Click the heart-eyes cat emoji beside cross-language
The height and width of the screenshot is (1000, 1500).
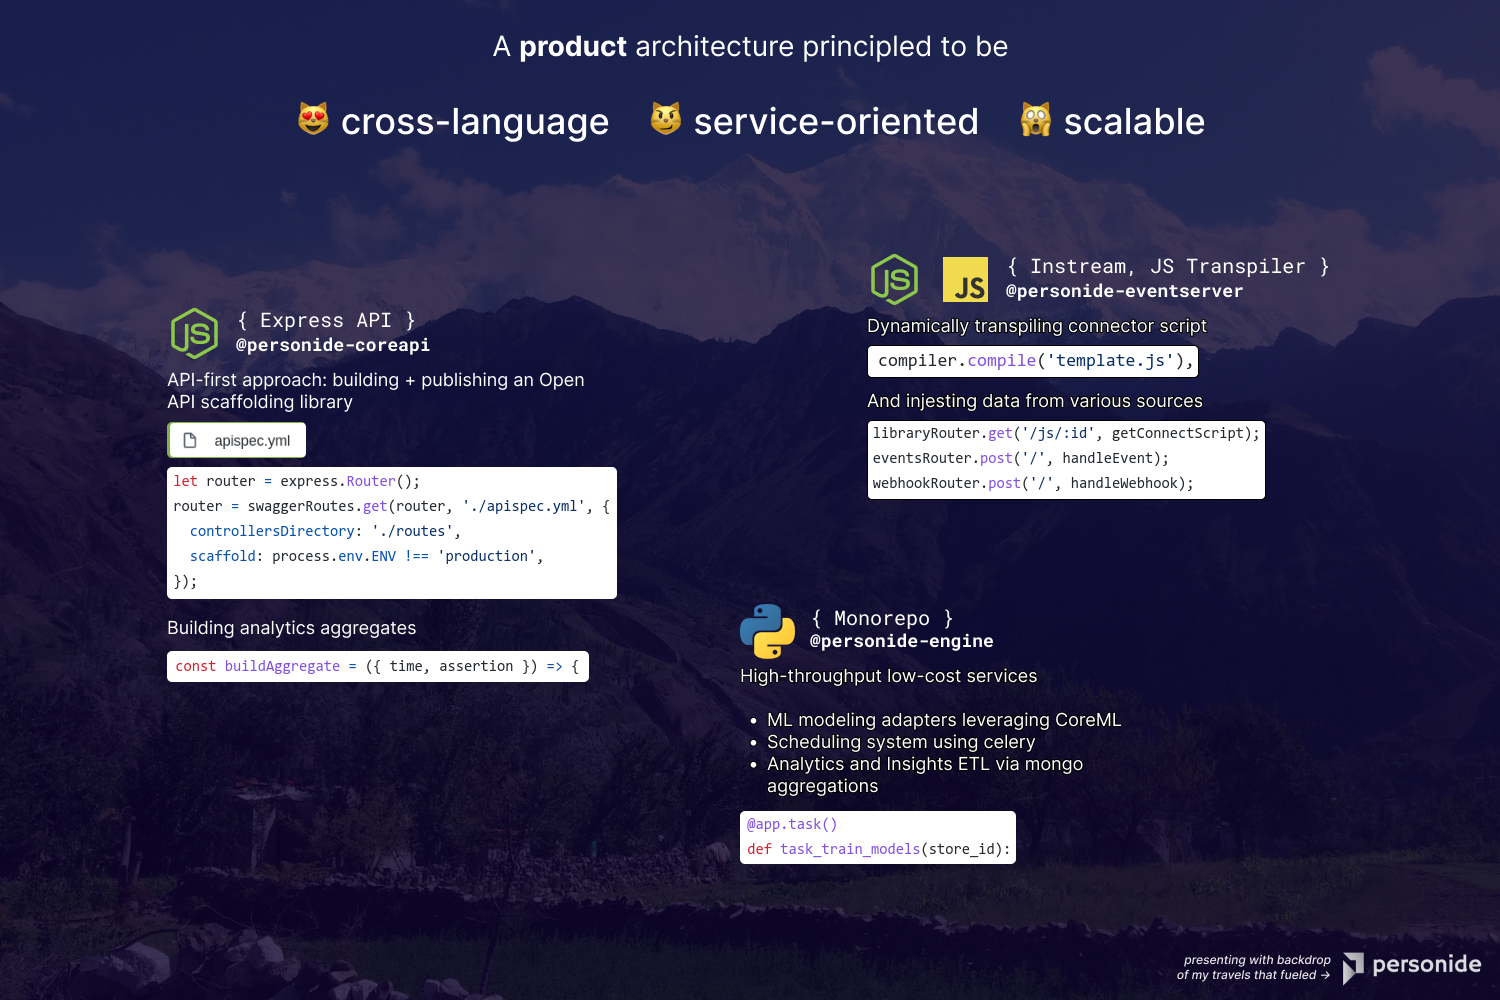tap(314, 119)
